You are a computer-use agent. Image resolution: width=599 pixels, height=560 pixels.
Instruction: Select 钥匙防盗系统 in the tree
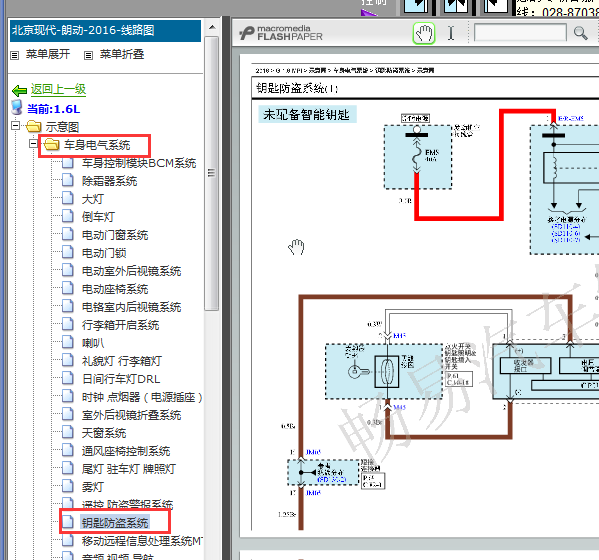(115, 523)
